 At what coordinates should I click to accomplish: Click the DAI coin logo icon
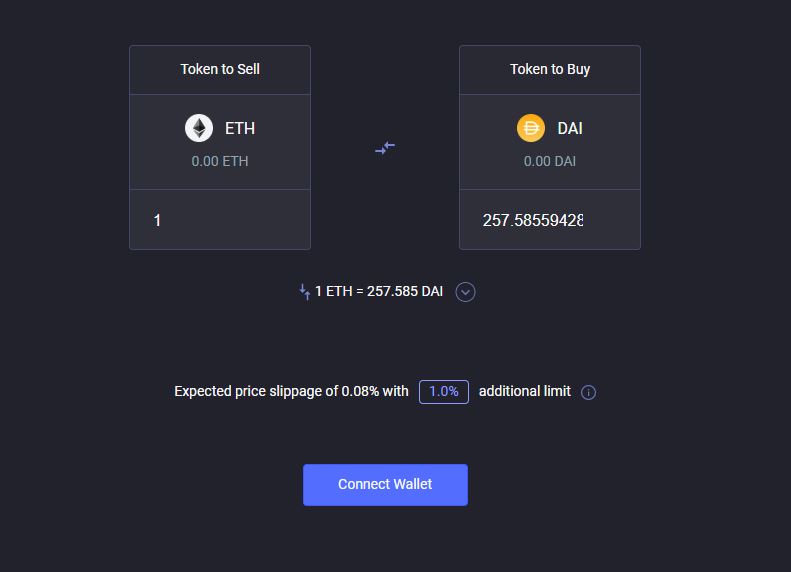531,128
